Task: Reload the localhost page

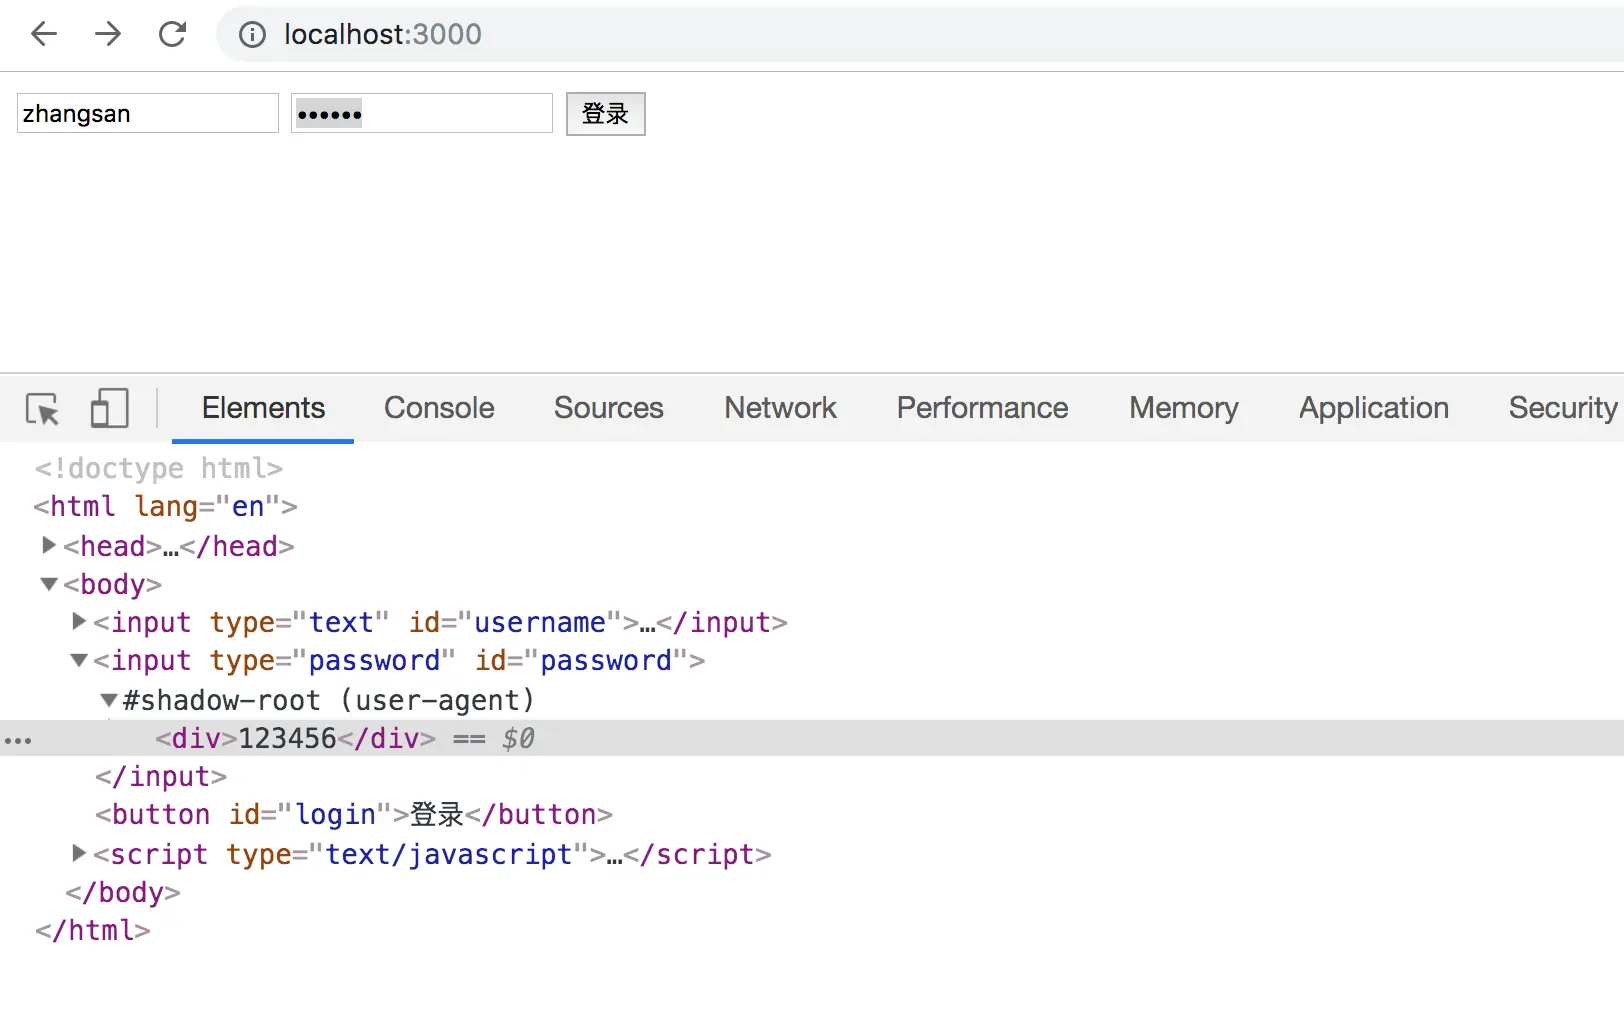Action: click(x=173, y=34)
